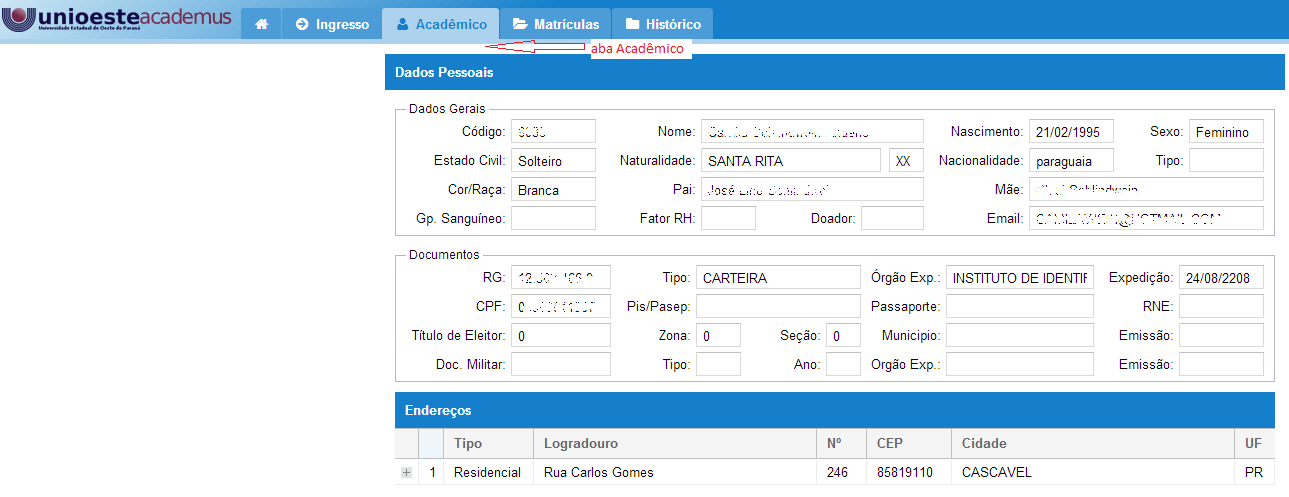Click the Naturalidade field SANTA RITA
The height and width of the screenshot is (497, 1289).
tap(791, 161)
